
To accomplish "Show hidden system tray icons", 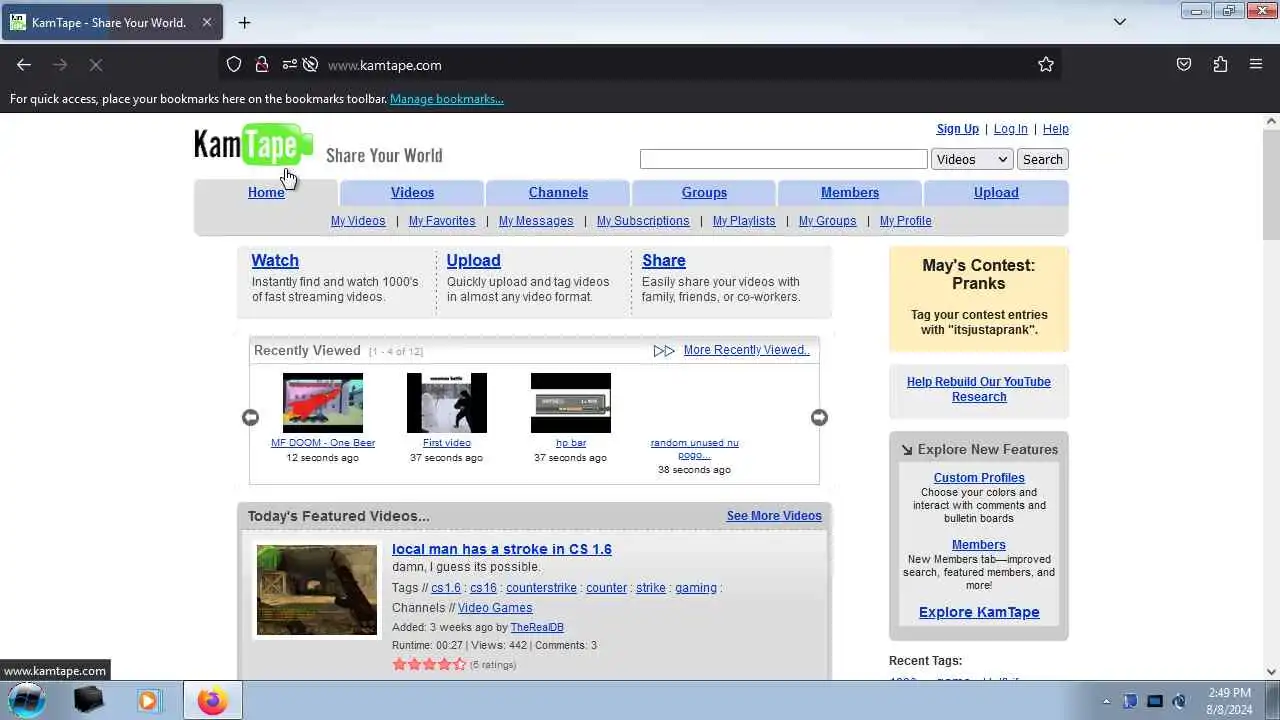I will coord(1106,701).
